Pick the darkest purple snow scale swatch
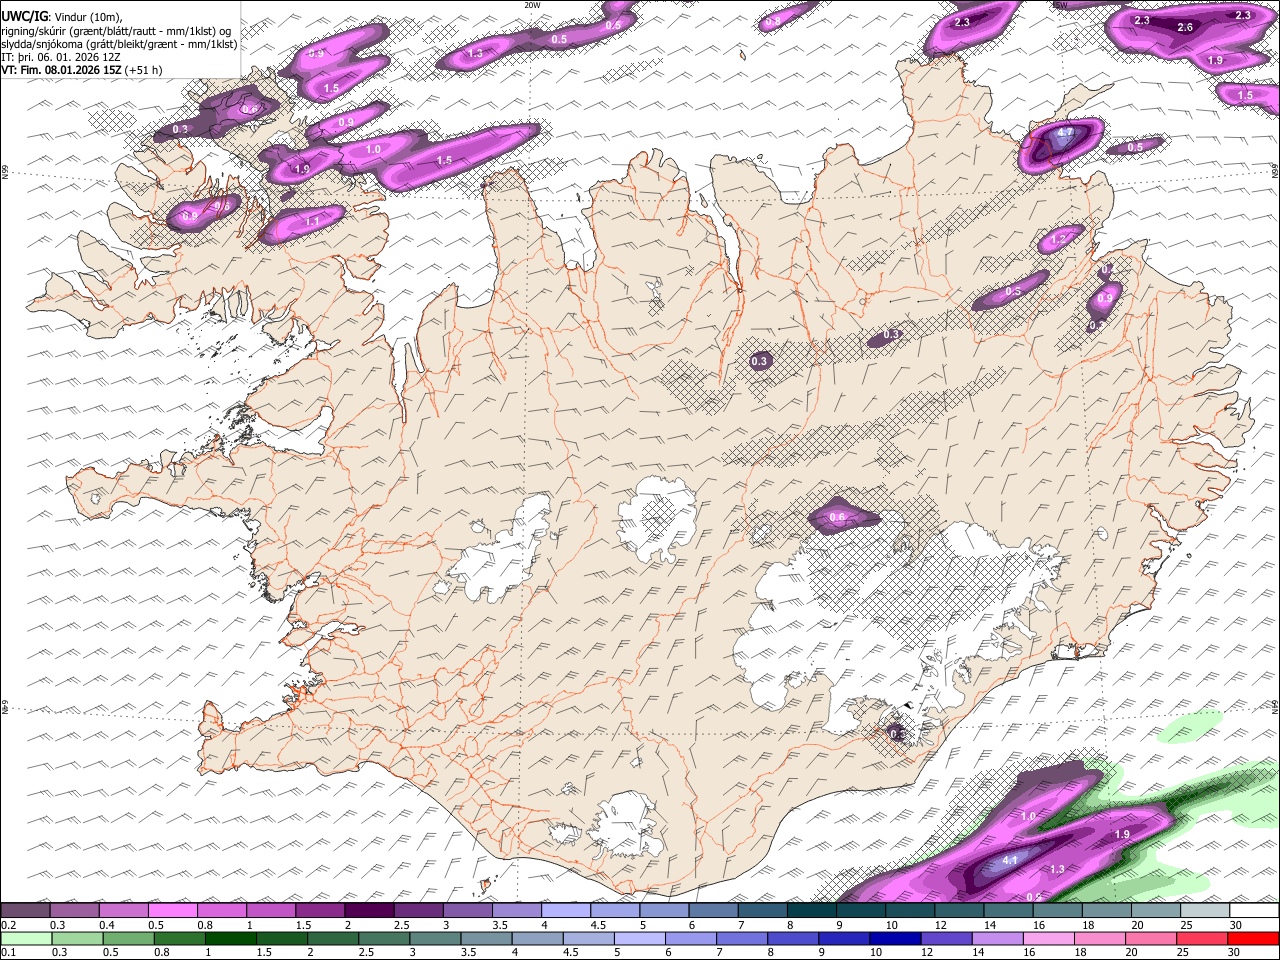This screenshot has height=960, width=1280. pyautogui.click(x=369, y=910)
